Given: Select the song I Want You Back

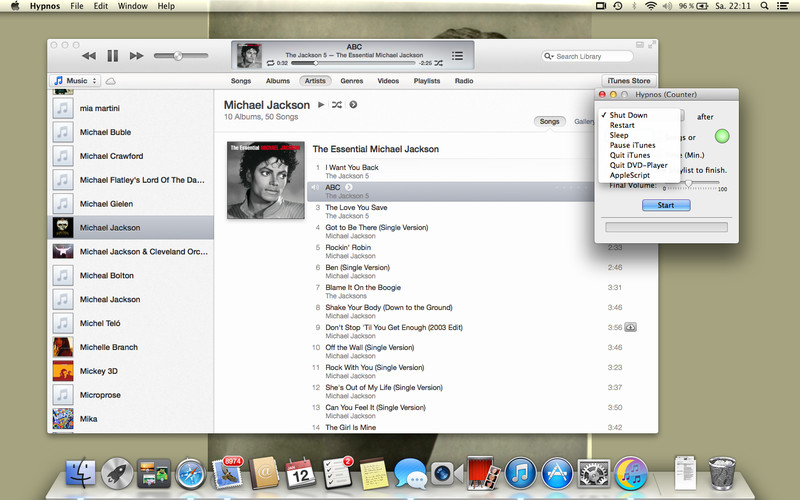Looking at the screenshot, I should click(x=352, y=167).
